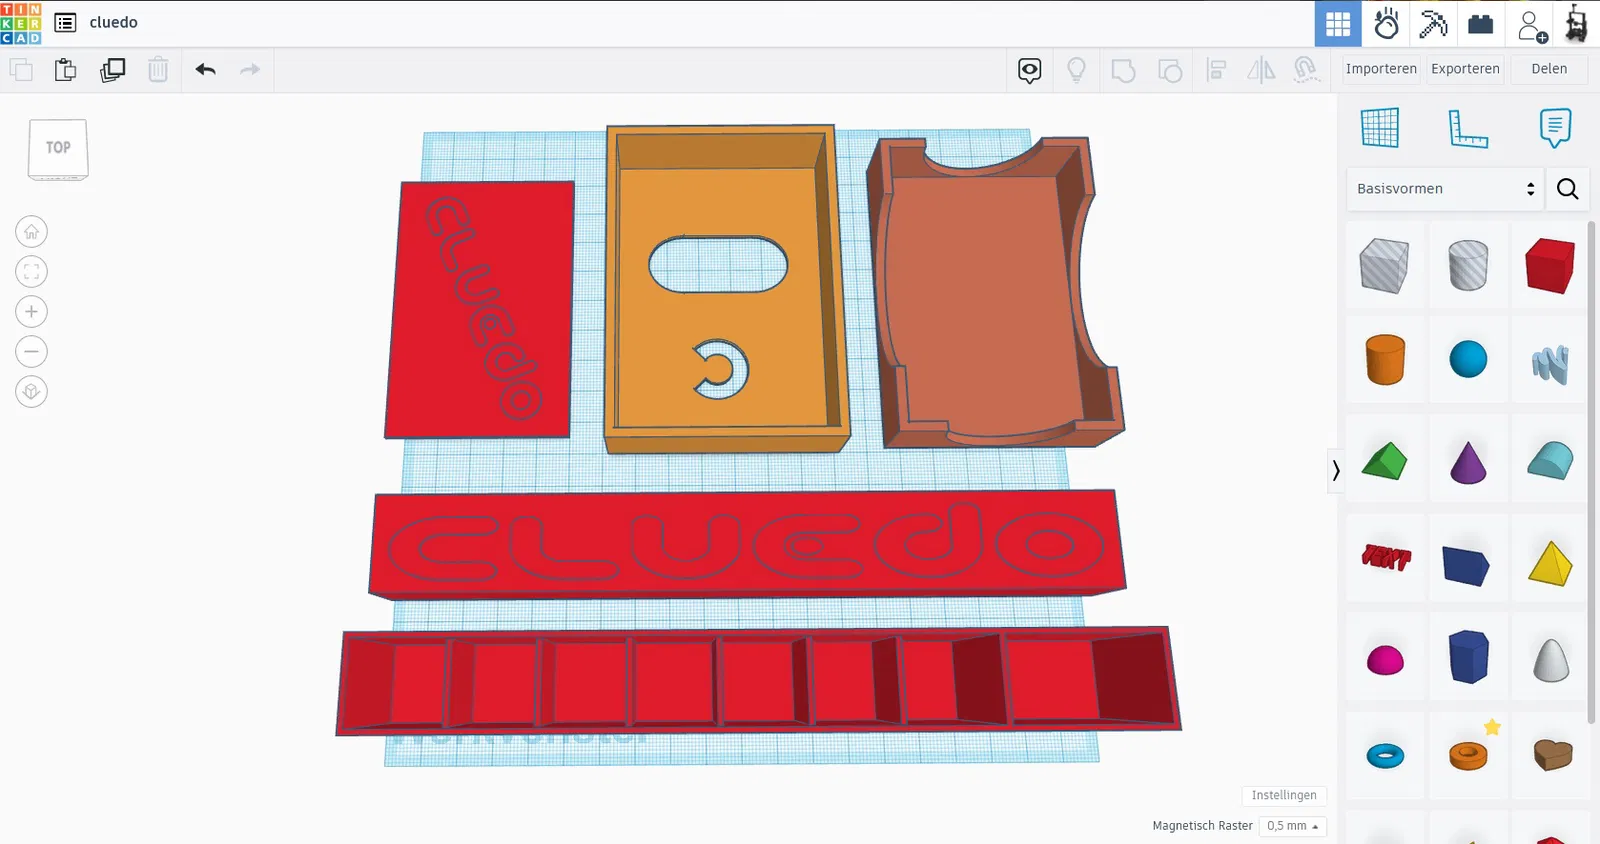
Task: Pick the dark blue polygon shape
Action: (x=1468, y=658)
